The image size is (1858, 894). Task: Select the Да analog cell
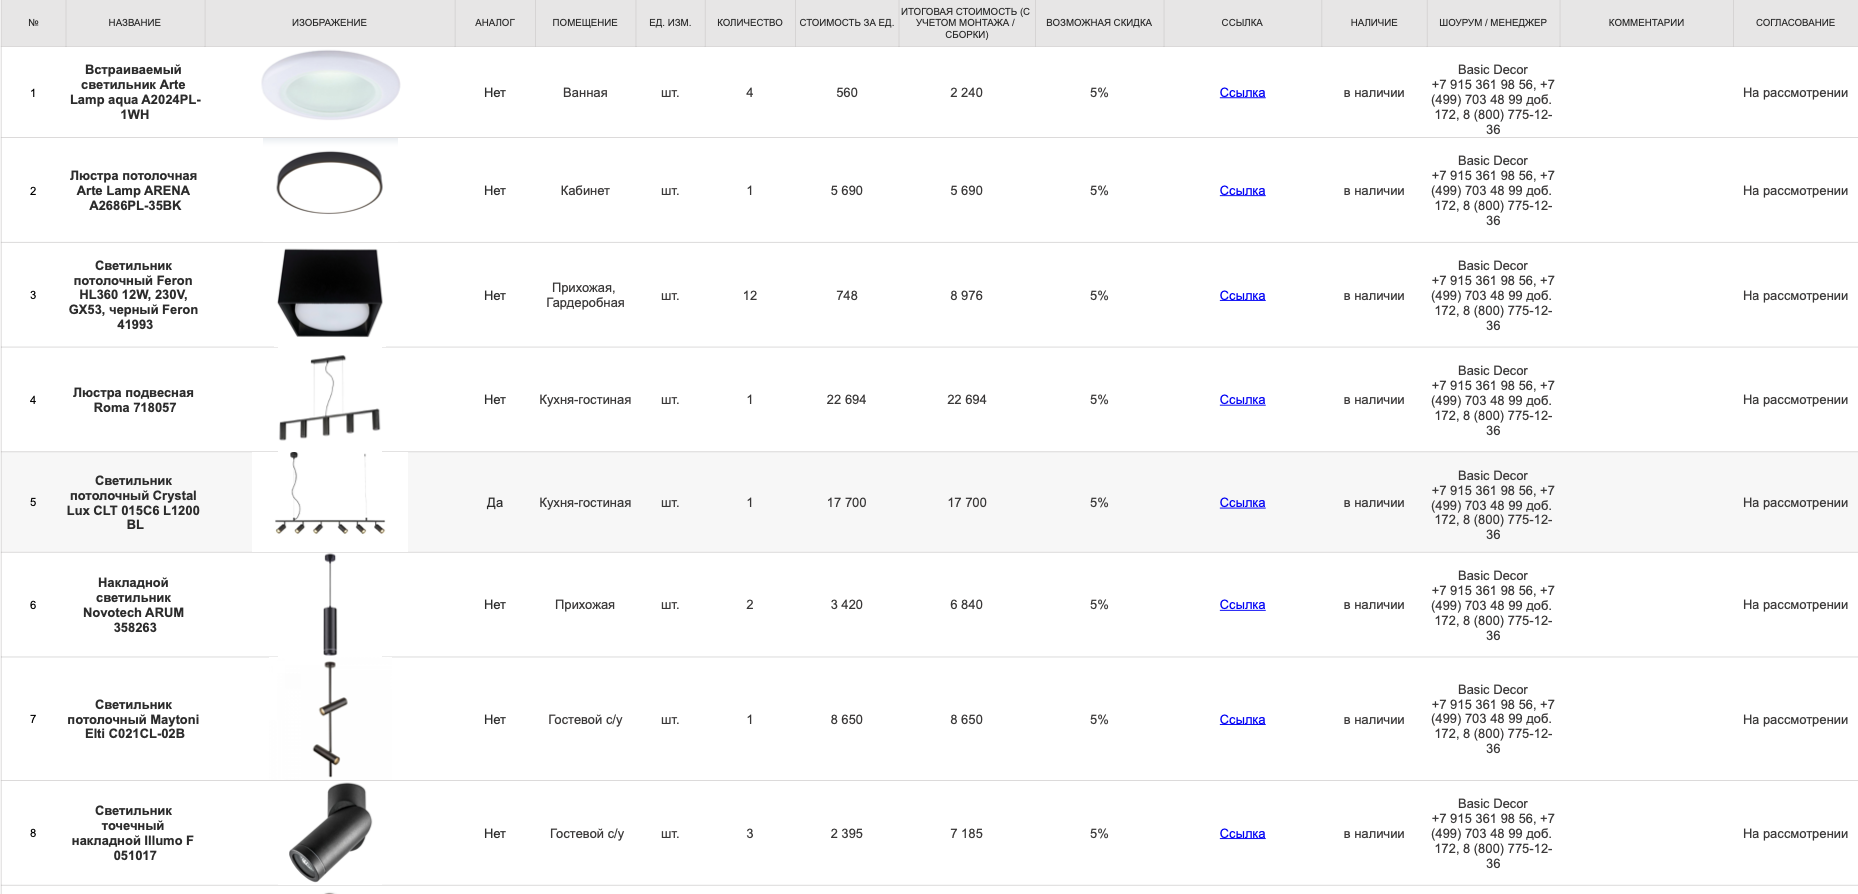[495, 502]
